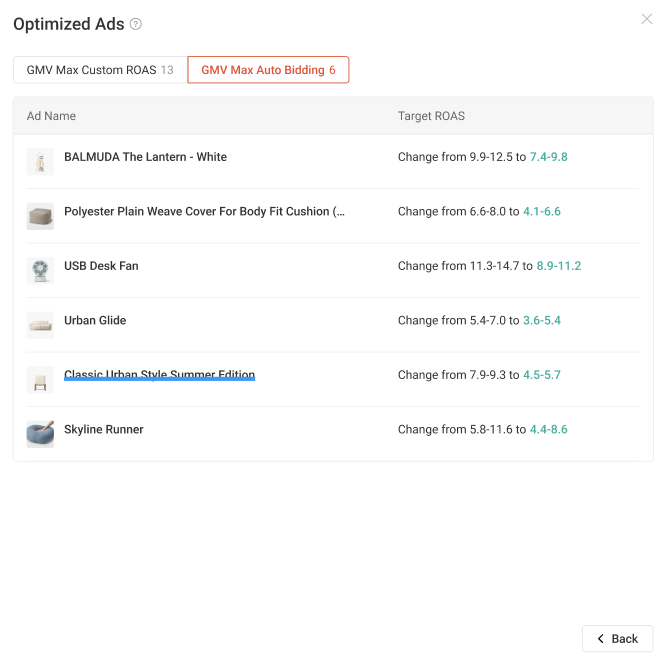The image size is (666, 660).
Task: Click the Skyline Runner blue cushion thumbnail
Action: [40, 434]
